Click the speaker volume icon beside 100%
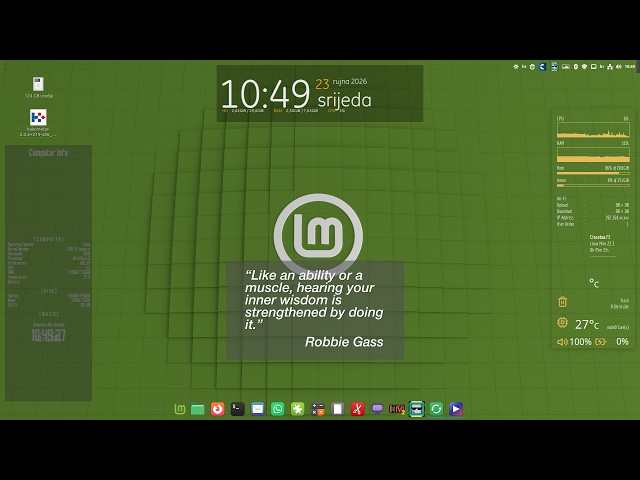 (x=562, y=342)
